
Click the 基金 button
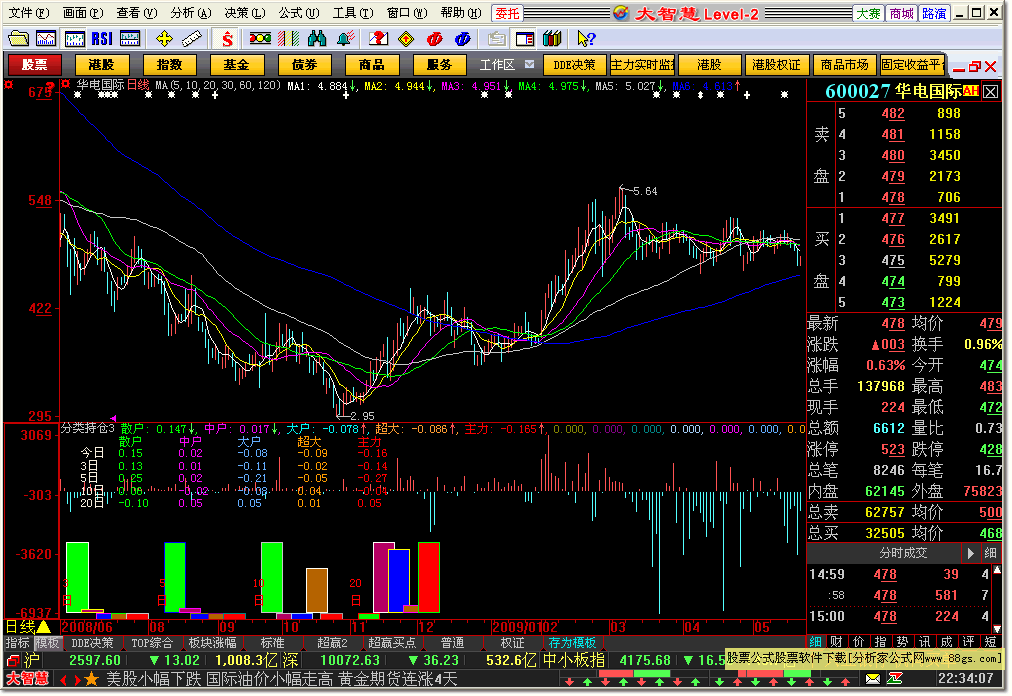tap(236, 65)
